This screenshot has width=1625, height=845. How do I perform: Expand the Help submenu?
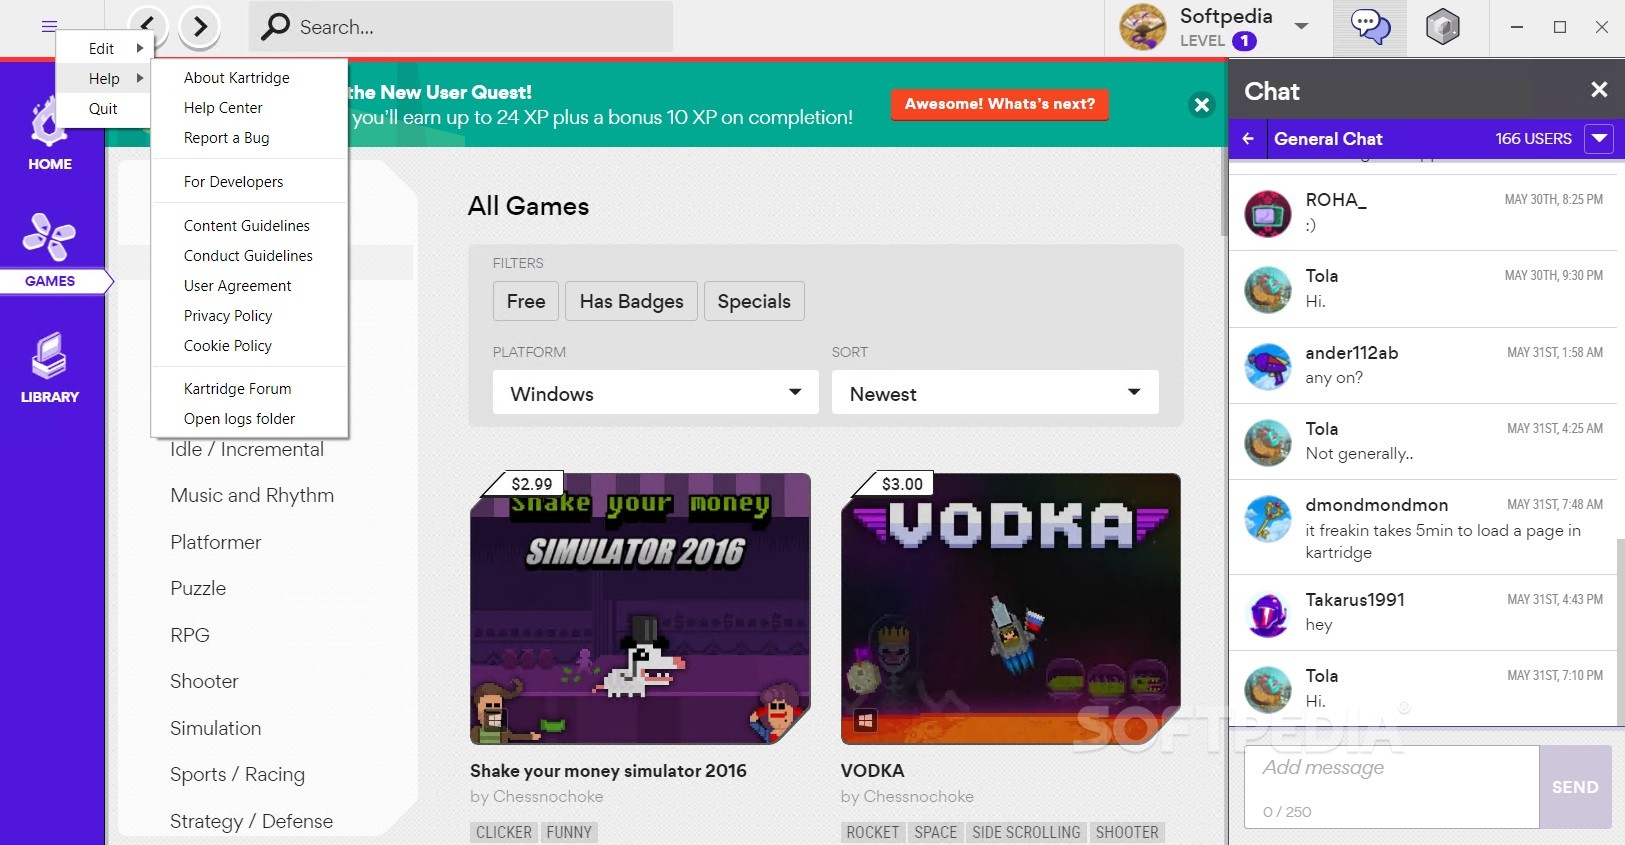tap(103, 78)
